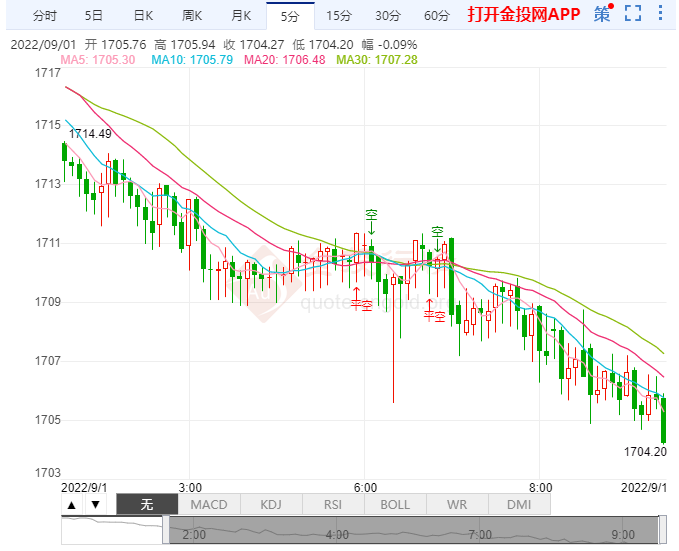Click the up triangle arrow button
Screen dimensions: 679x551
(x=72, y=505)
